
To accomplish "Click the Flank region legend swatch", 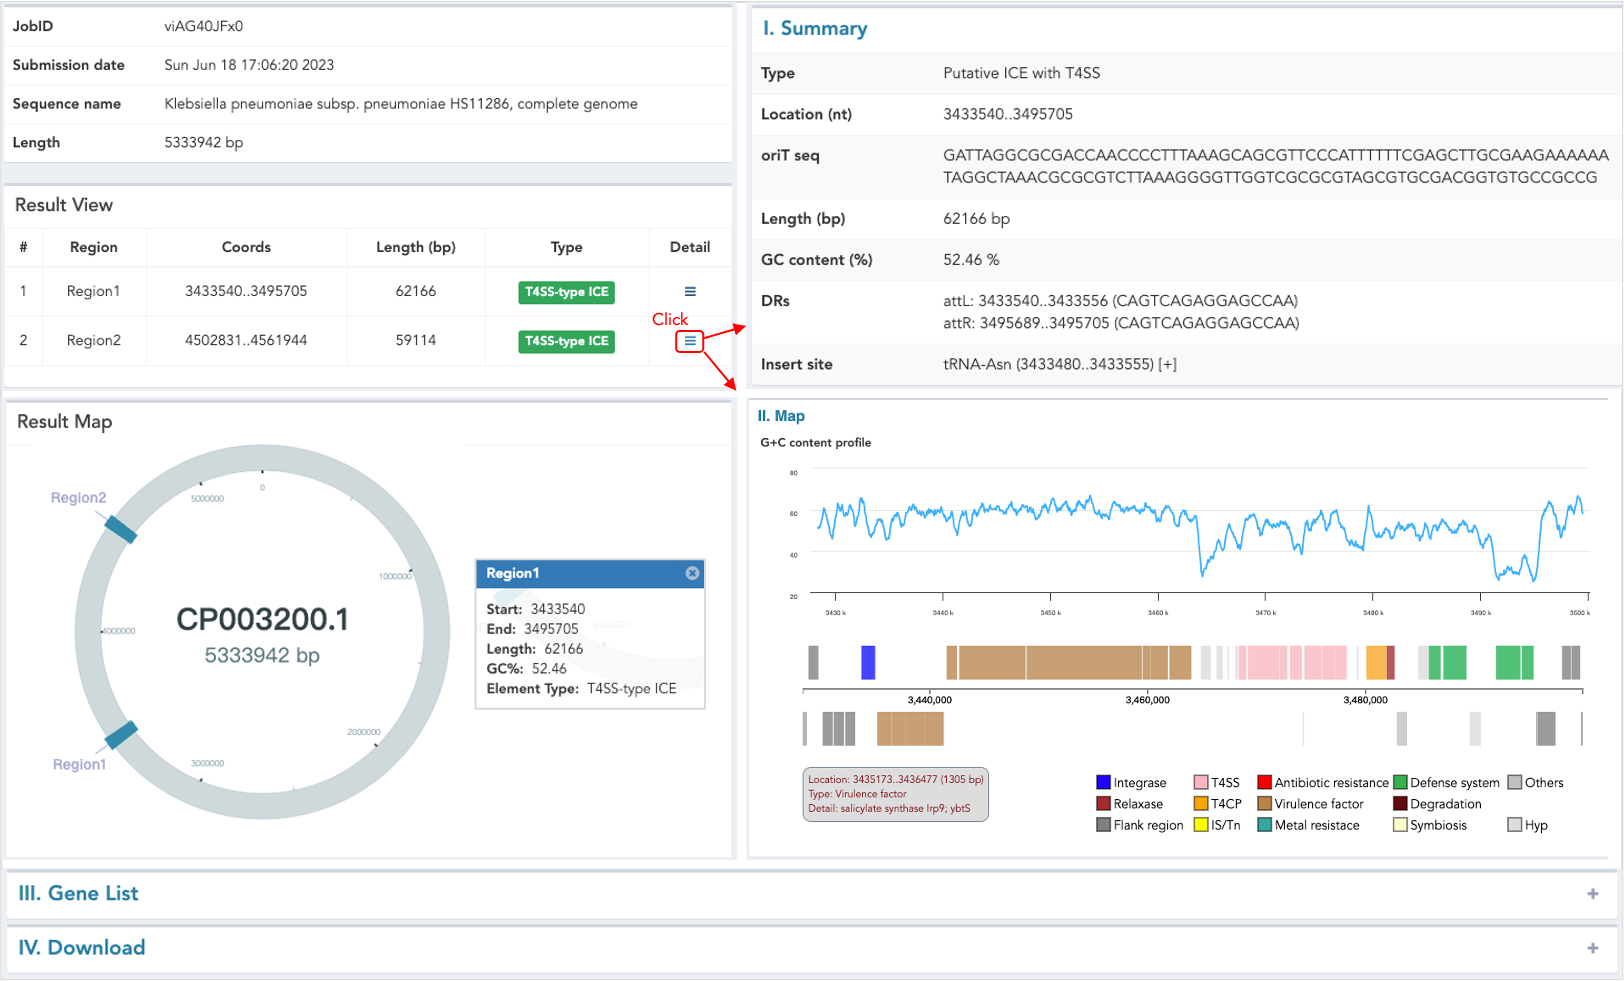I will click(1103, 825).
